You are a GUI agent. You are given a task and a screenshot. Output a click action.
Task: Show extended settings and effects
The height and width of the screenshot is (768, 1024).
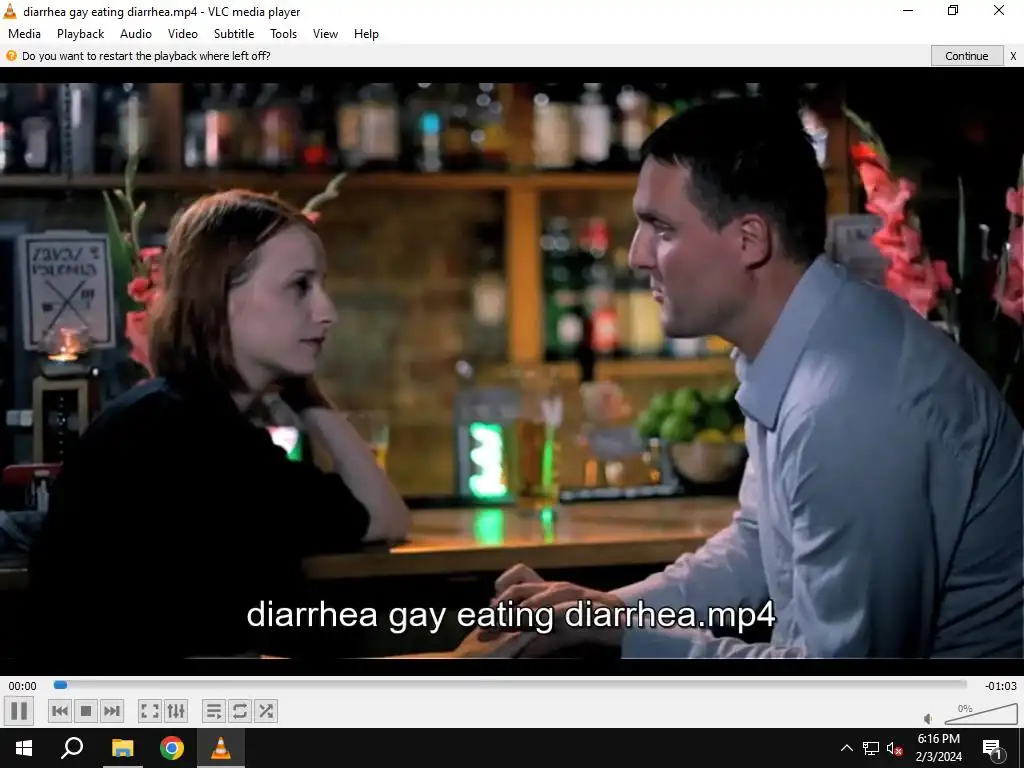(176, 711)
